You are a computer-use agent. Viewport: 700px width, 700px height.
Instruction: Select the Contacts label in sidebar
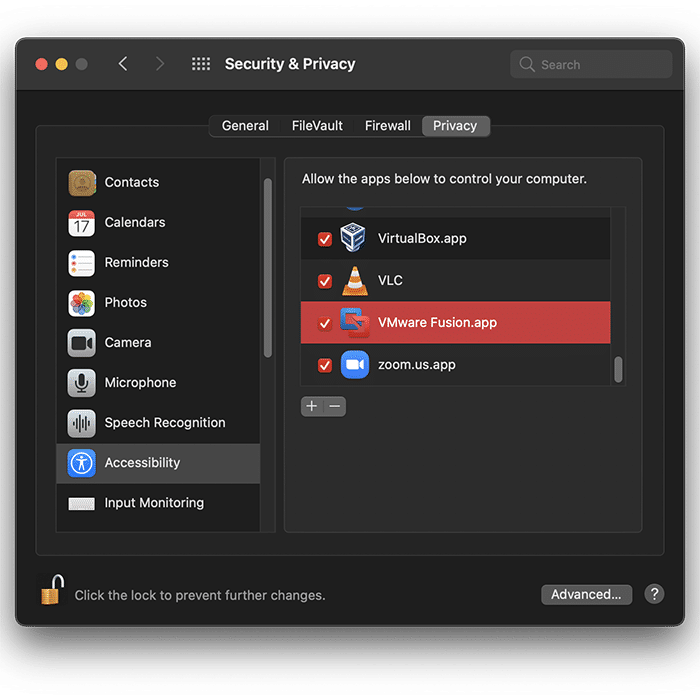point(132,183)
